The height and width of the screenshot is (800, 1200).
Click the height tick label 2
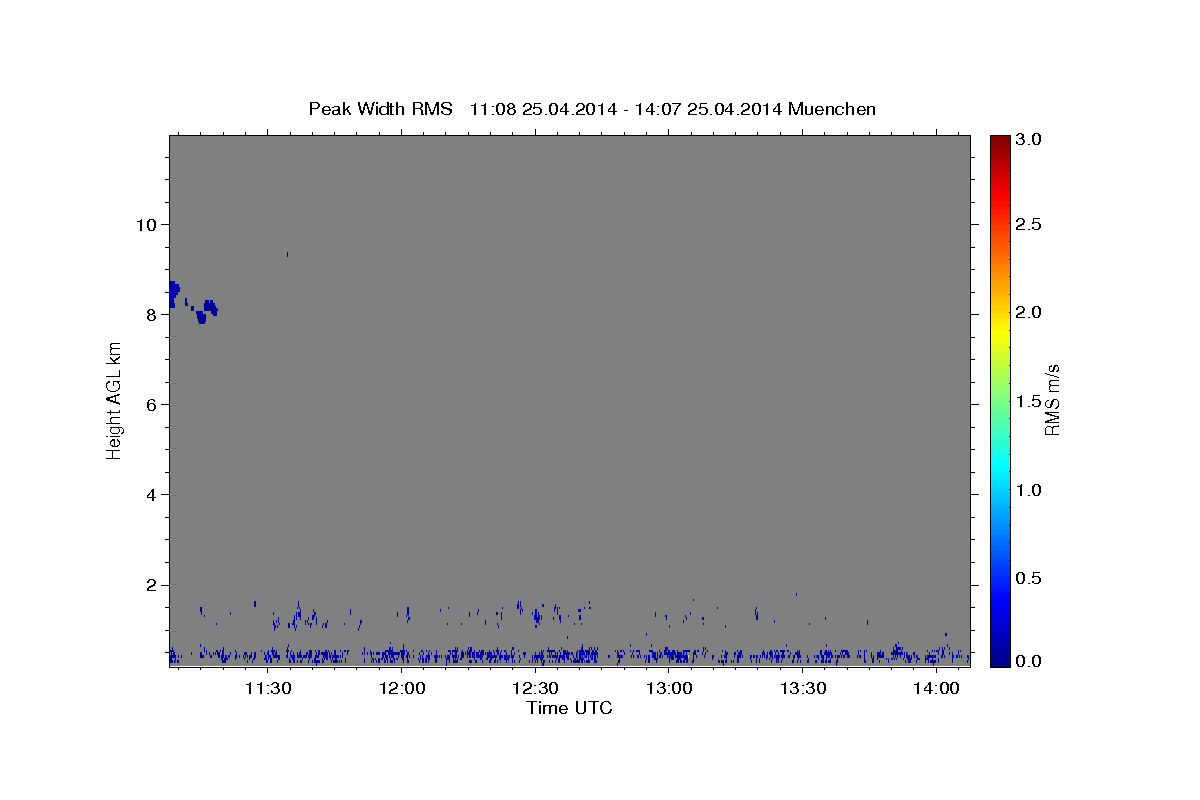click(x=151, y=585)
